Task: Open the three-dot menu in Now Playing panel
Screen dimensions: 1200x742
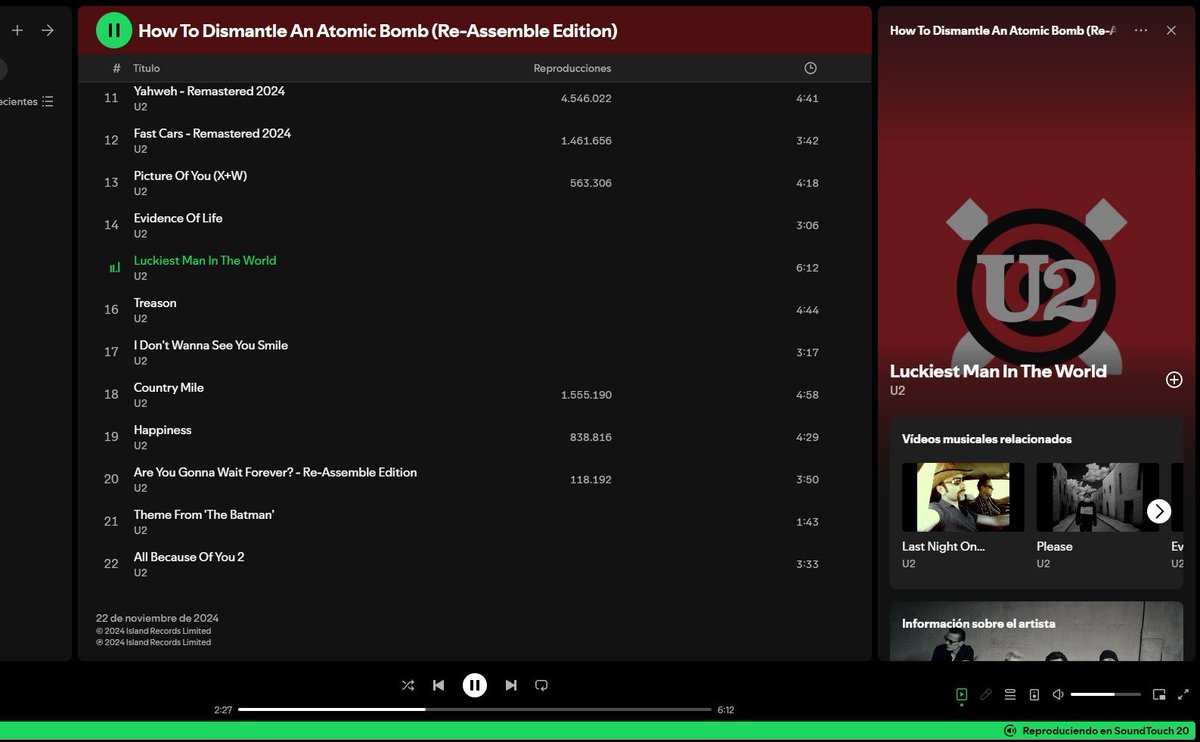Action: tap(1141, 31)
